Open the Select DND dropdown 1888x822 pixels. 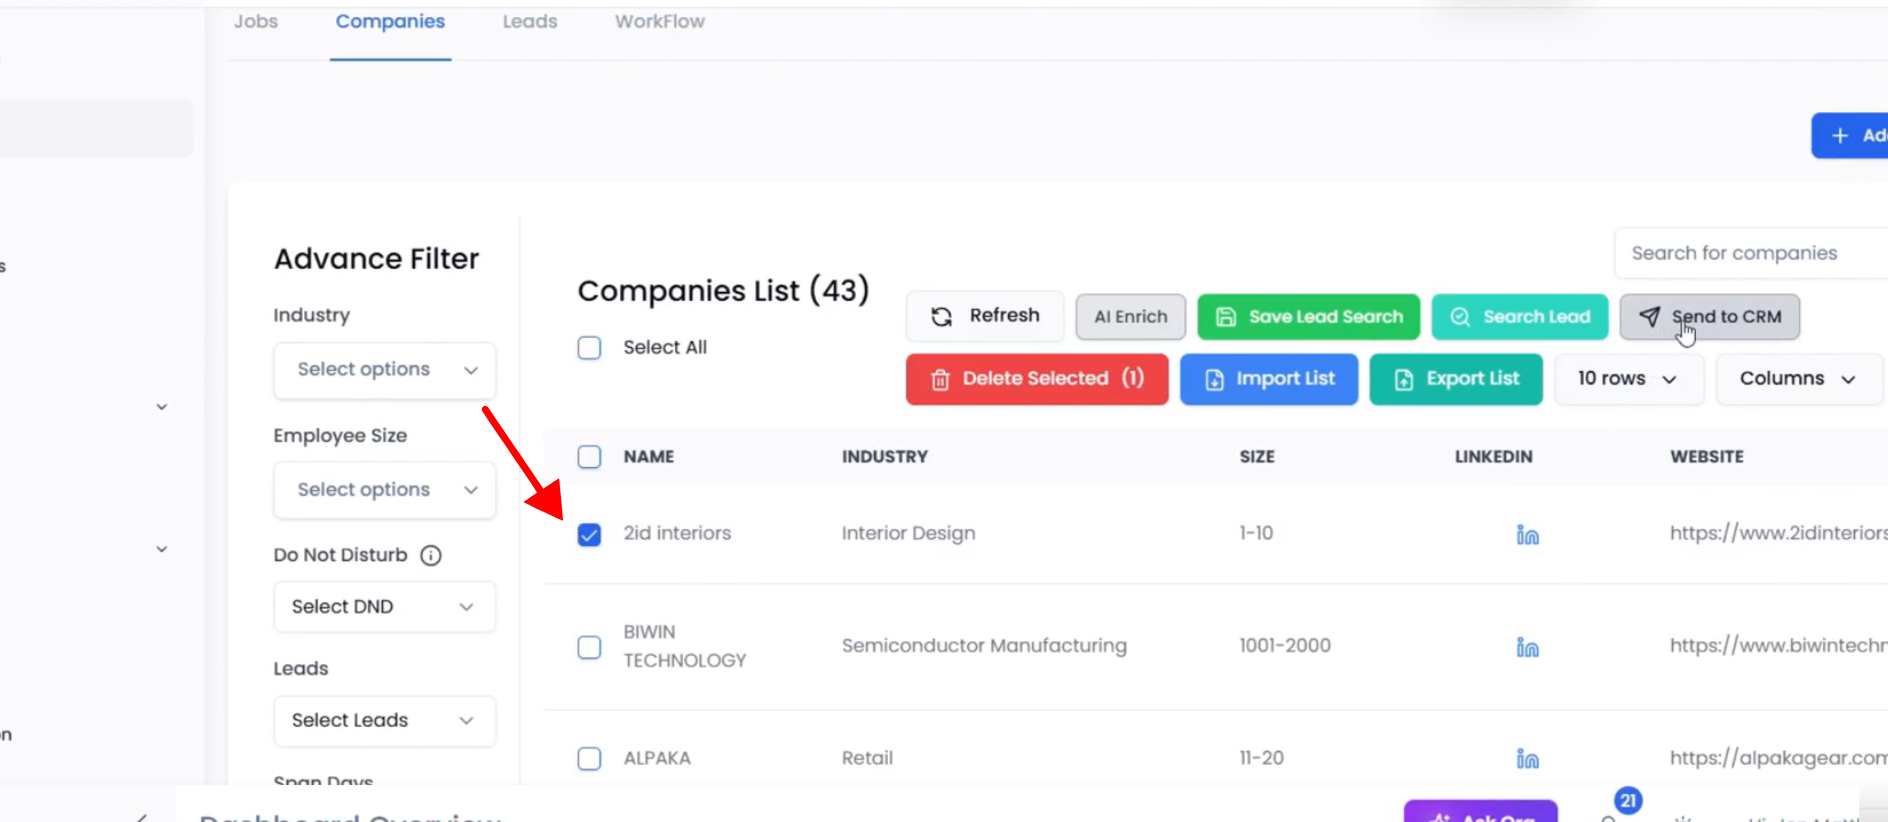(x=385, y=607)
